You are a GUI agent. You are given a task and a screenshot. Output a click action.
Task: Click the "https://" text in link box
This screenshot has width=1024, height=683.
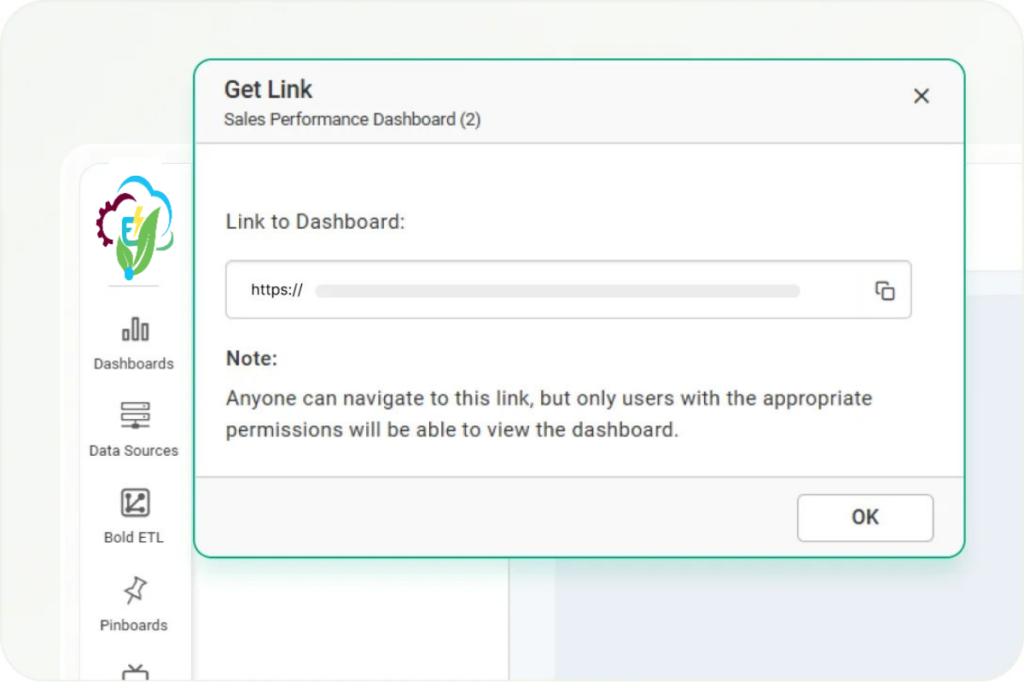point(277,290)
